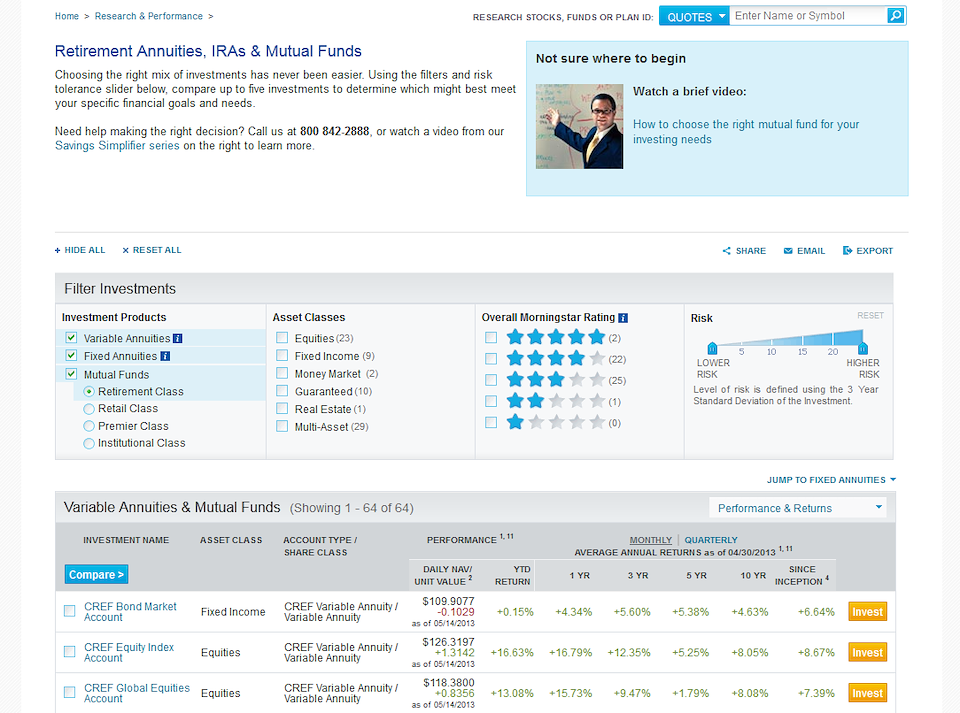Check the Real Estate asset class
960x713 pixels.
tap(282, 409)
